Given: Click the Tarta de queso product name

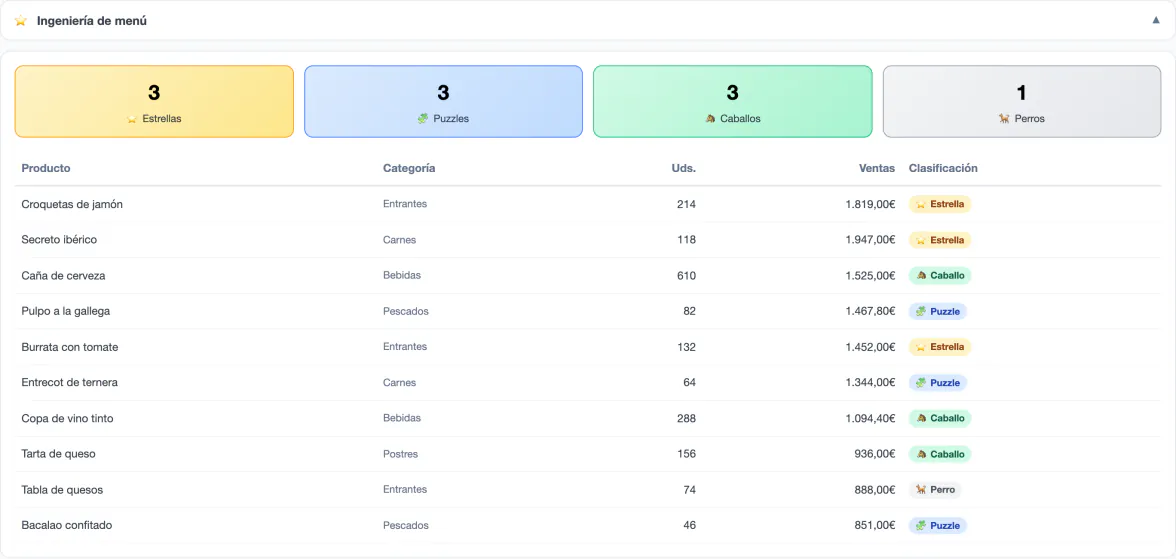Looking at the screenshot, I should point(58,454).
